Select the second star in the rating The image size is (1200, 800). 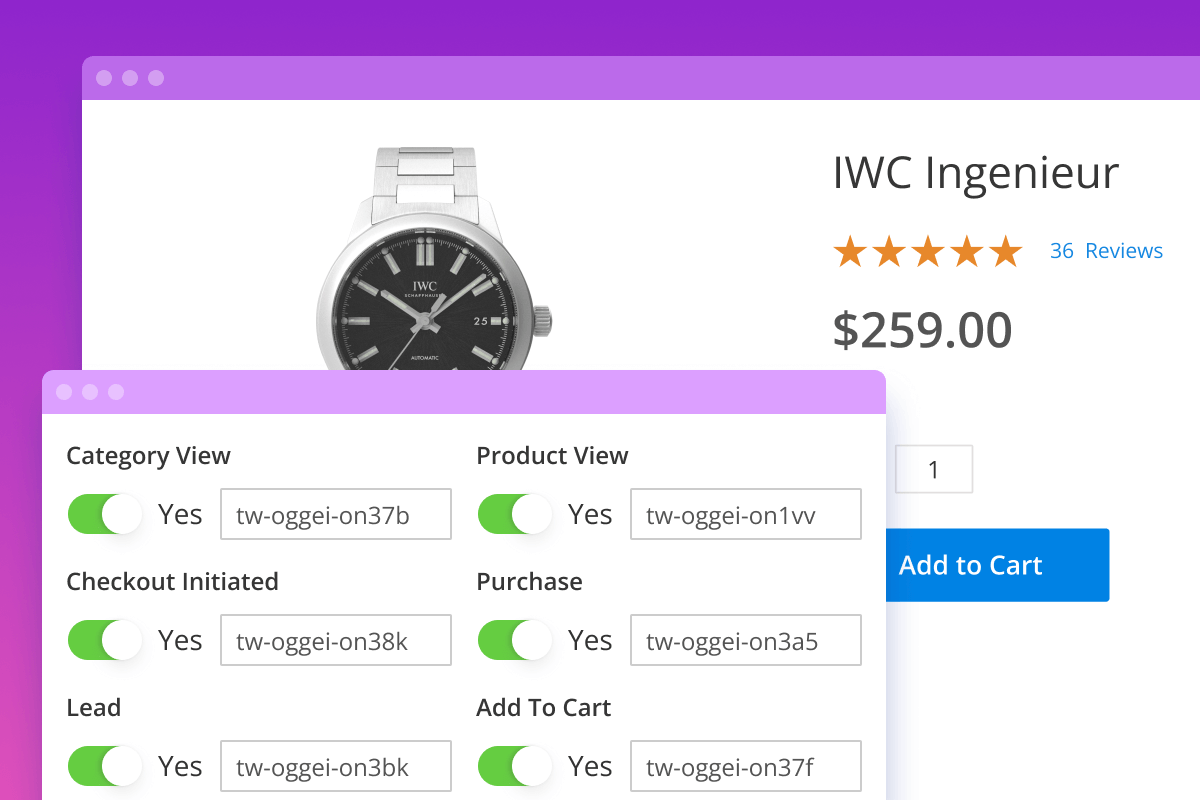coord(890,251)
